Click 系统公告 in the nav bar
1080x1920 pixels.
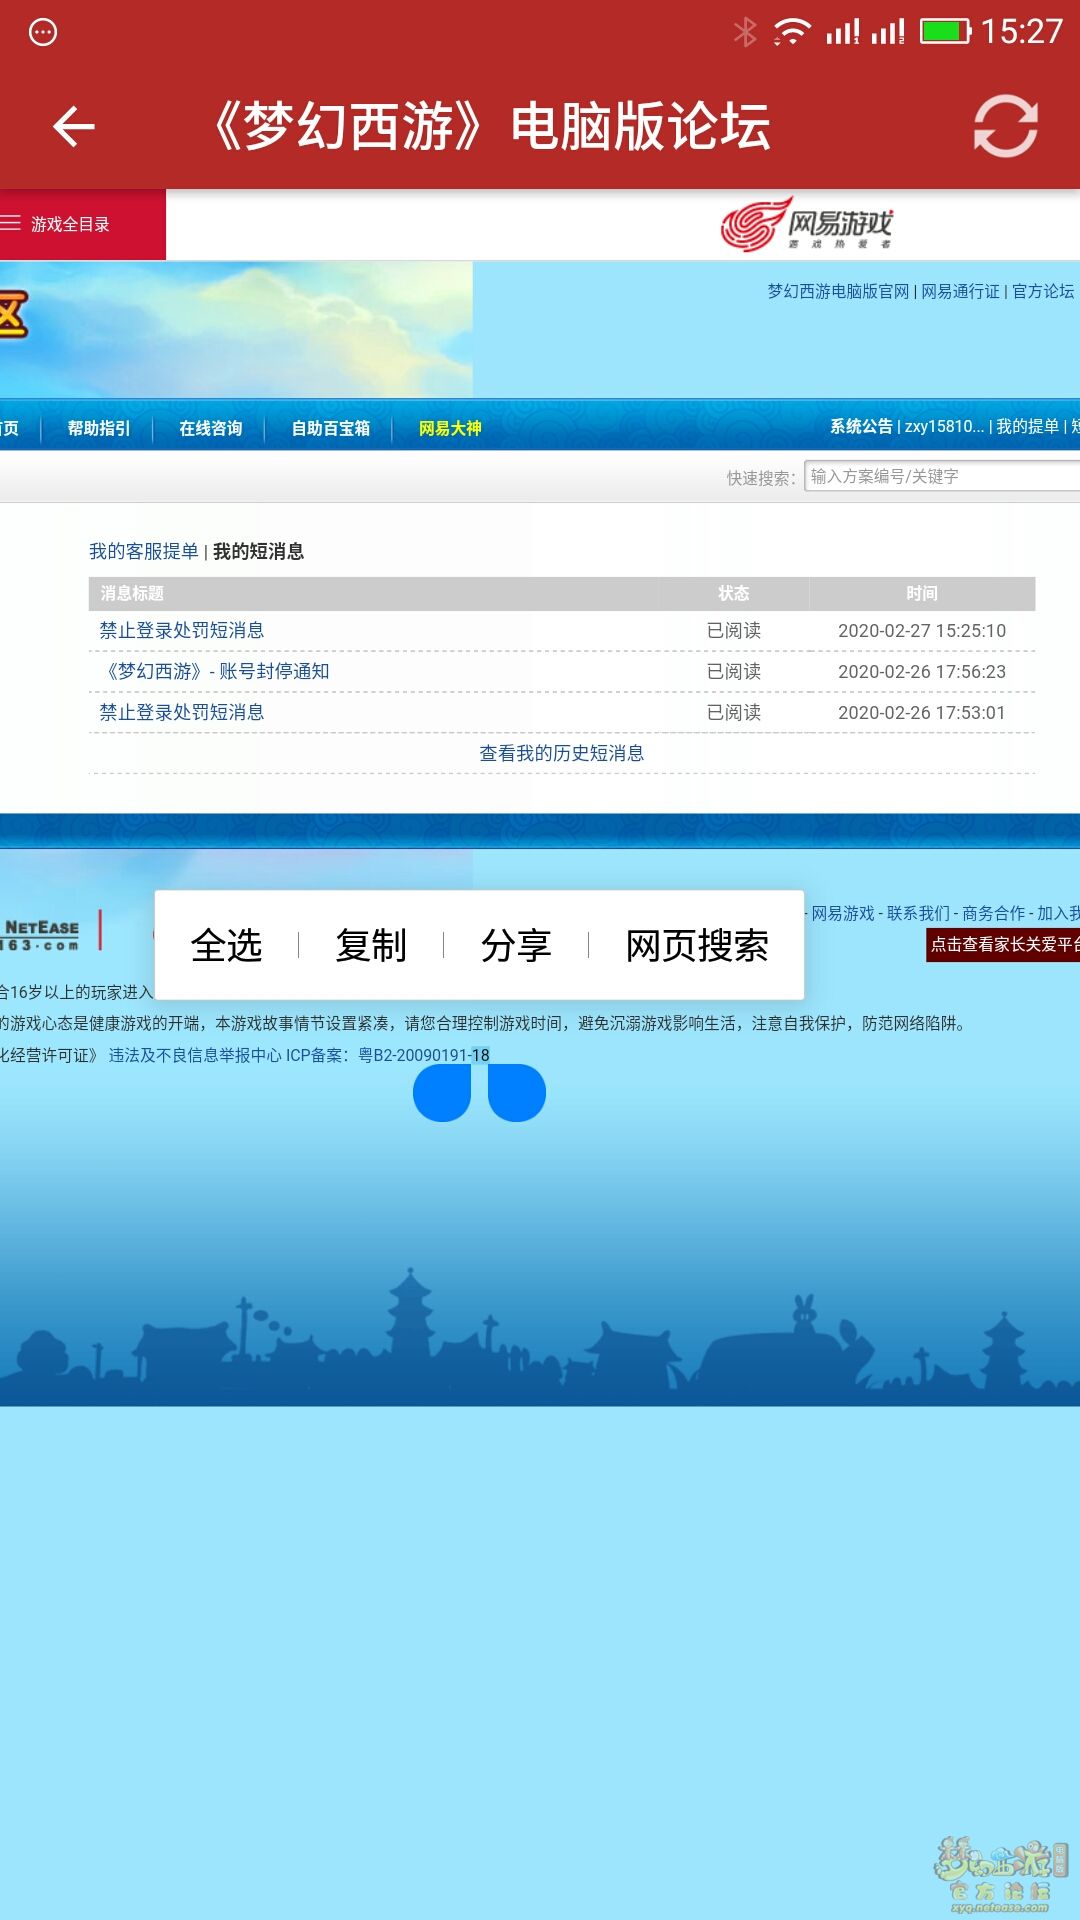pyautogui.click(x=861, y=426)
